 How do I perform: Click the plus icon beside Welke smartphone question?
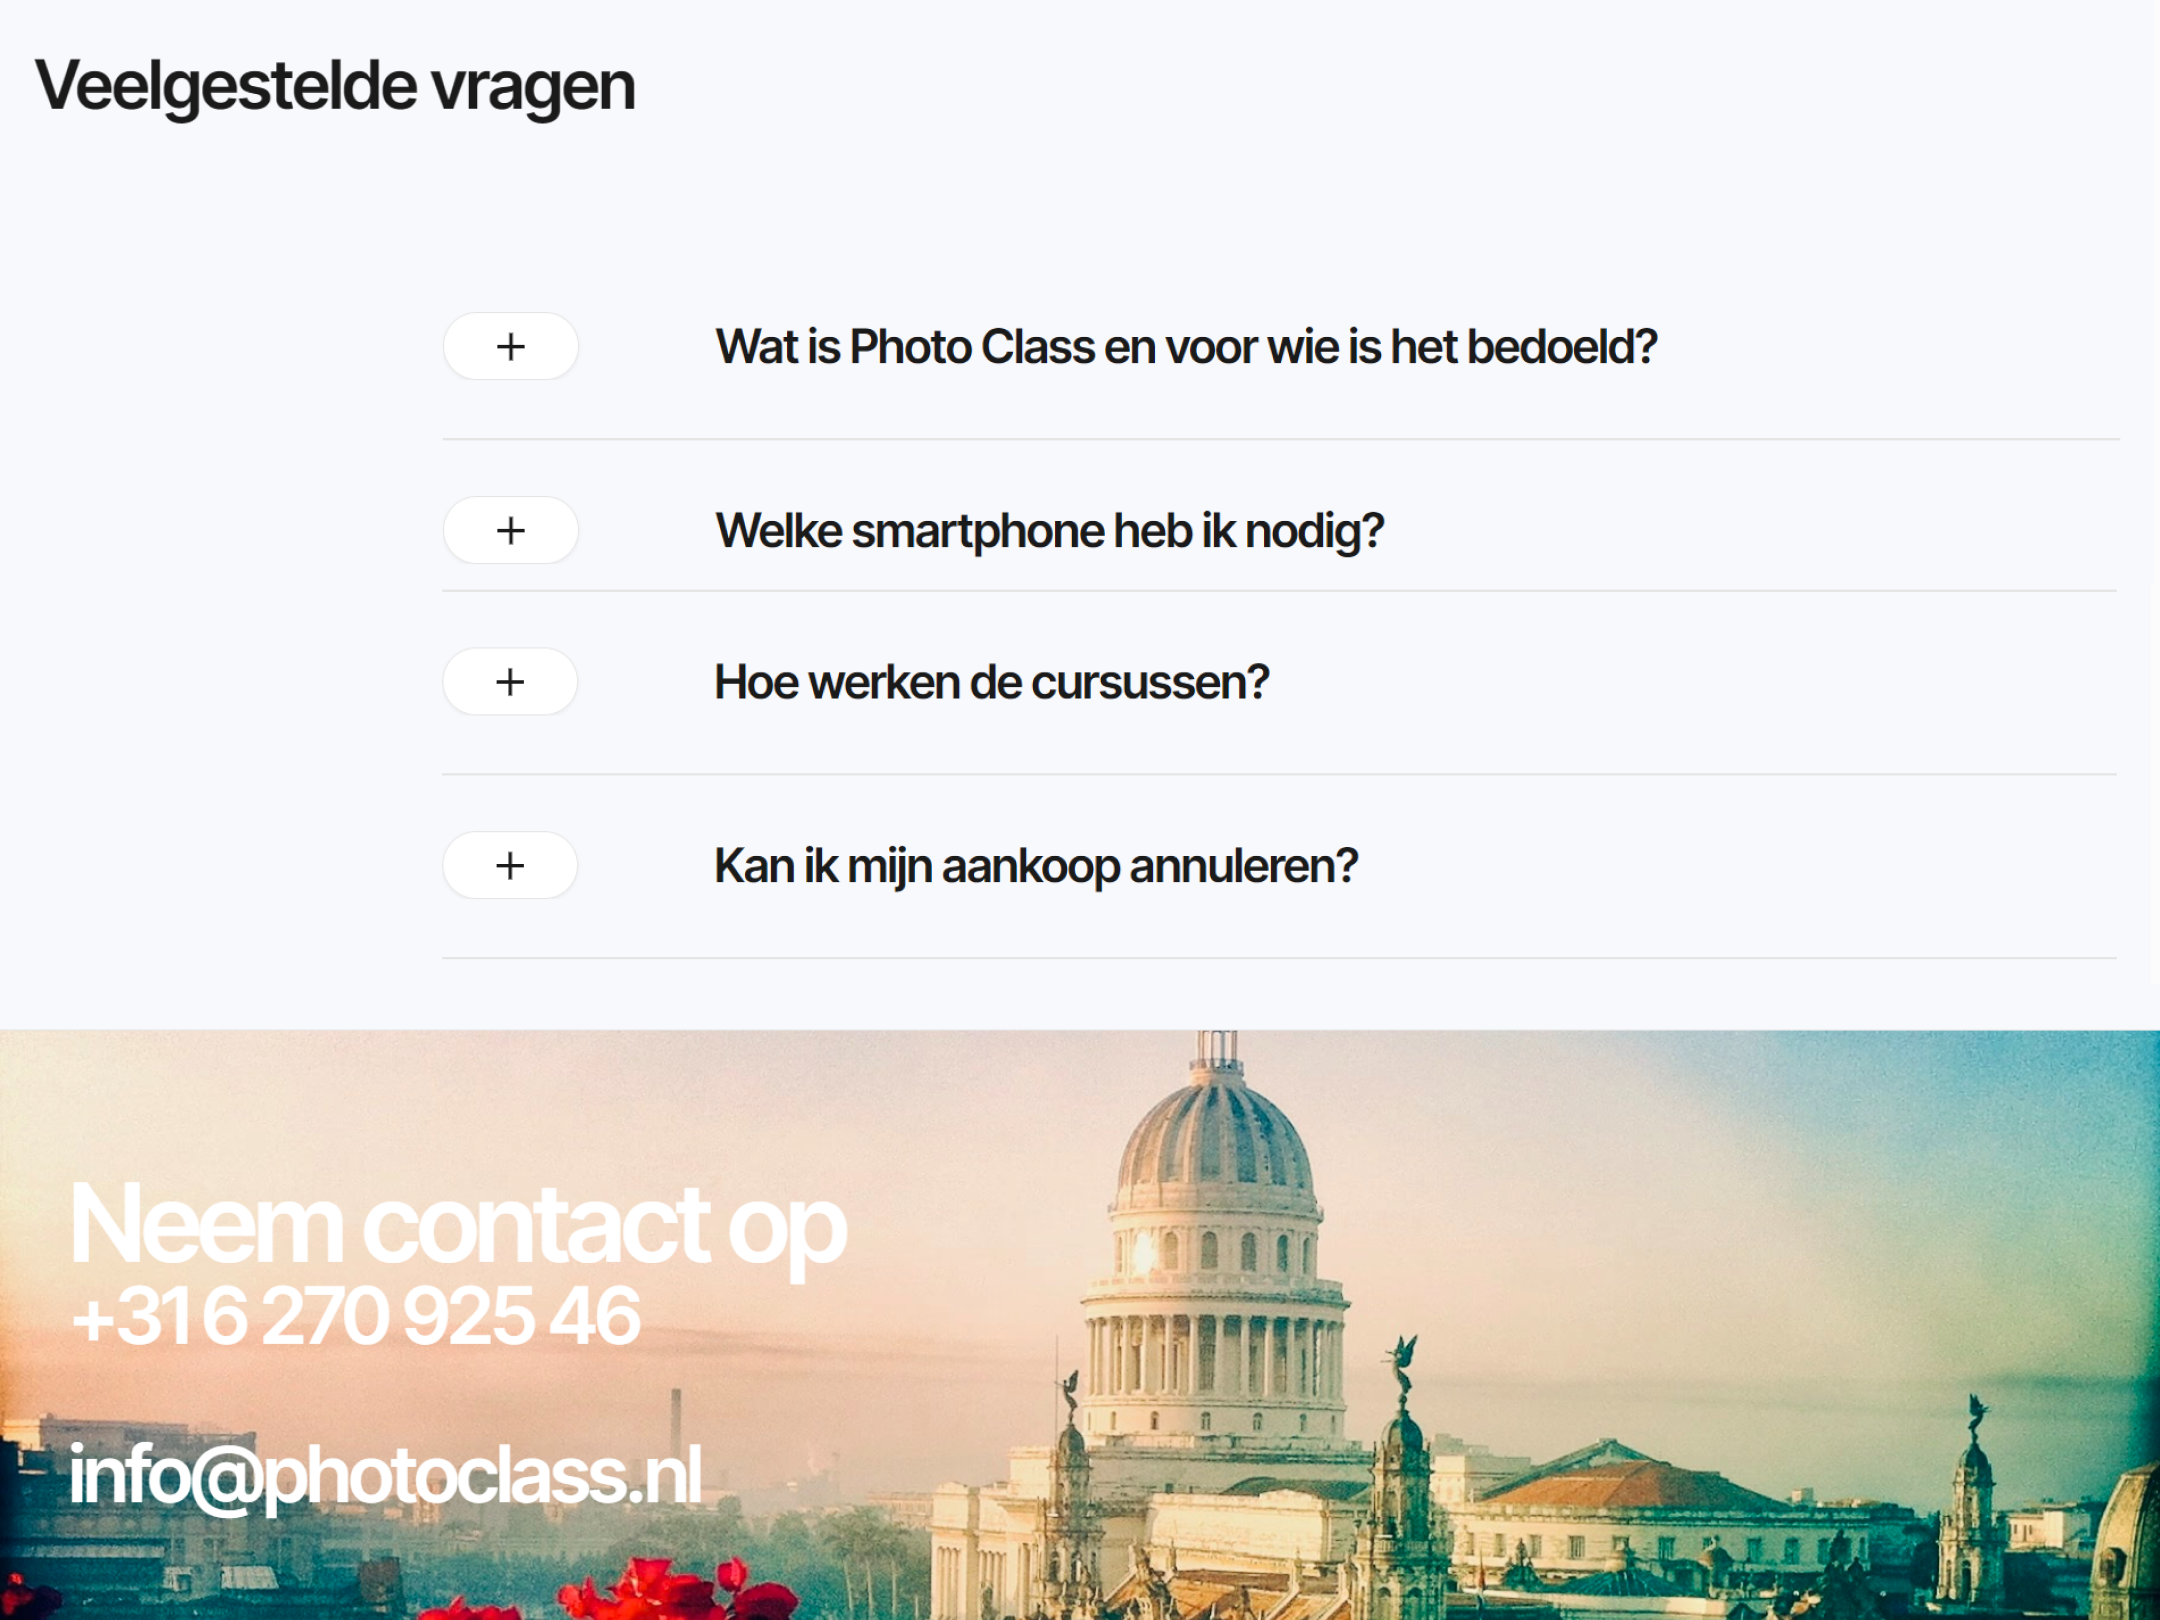point(510,530)
